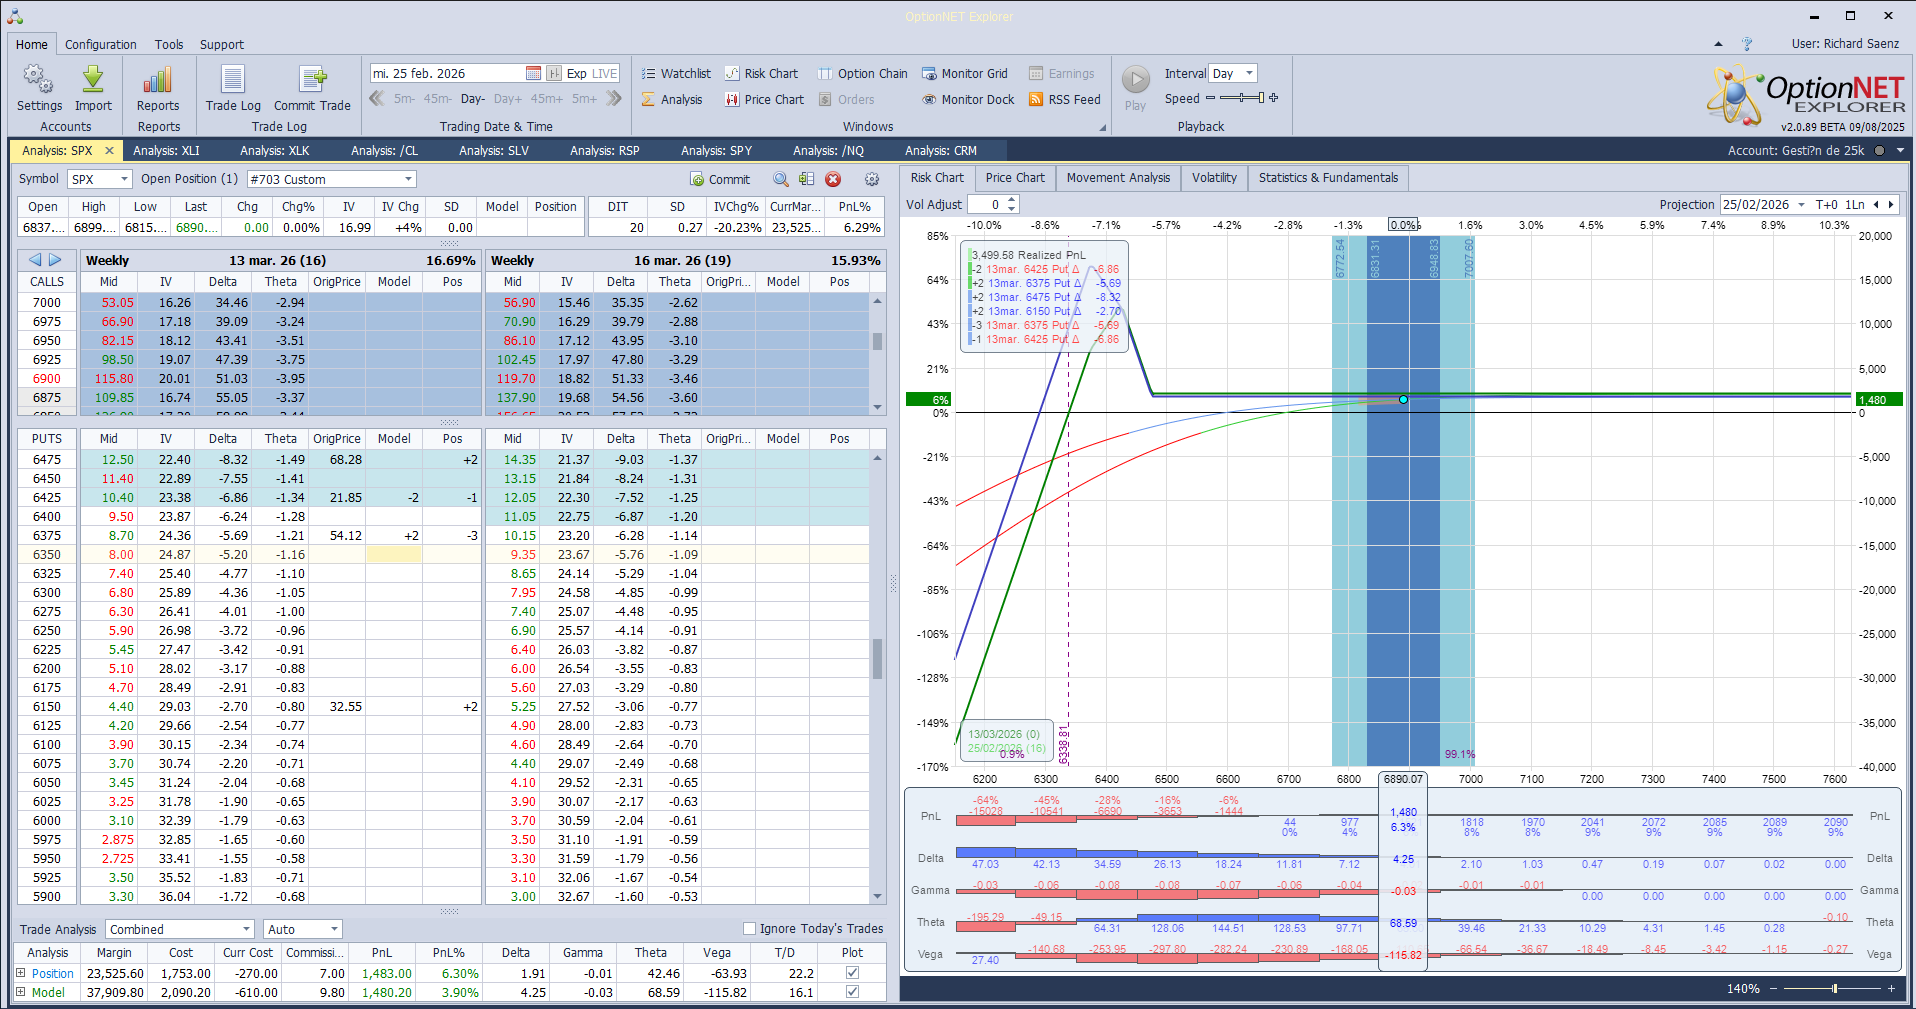Click the help question mark icon
The image size is (1916, 1009).
[x=1747, y=44]
